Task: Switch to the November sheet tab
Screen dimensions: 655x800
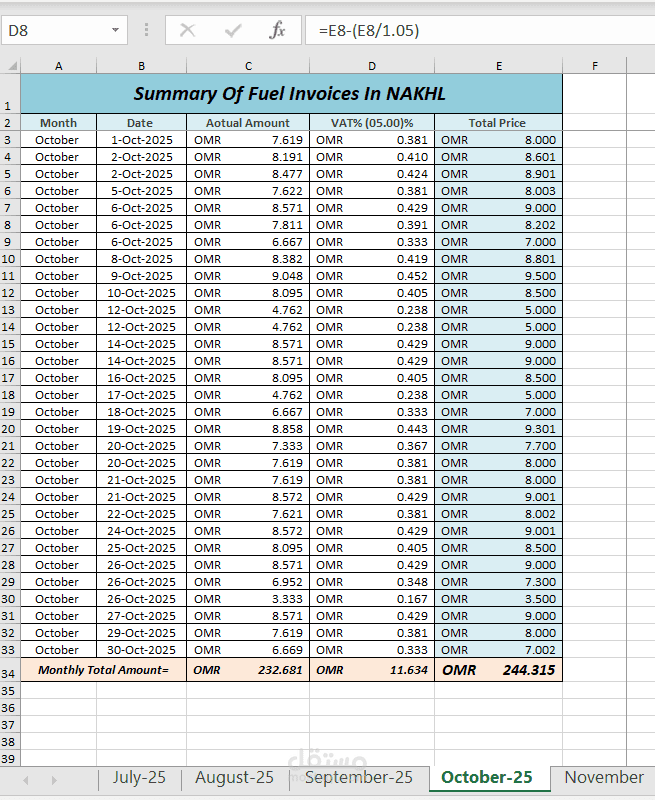Action: click(603, 777)
